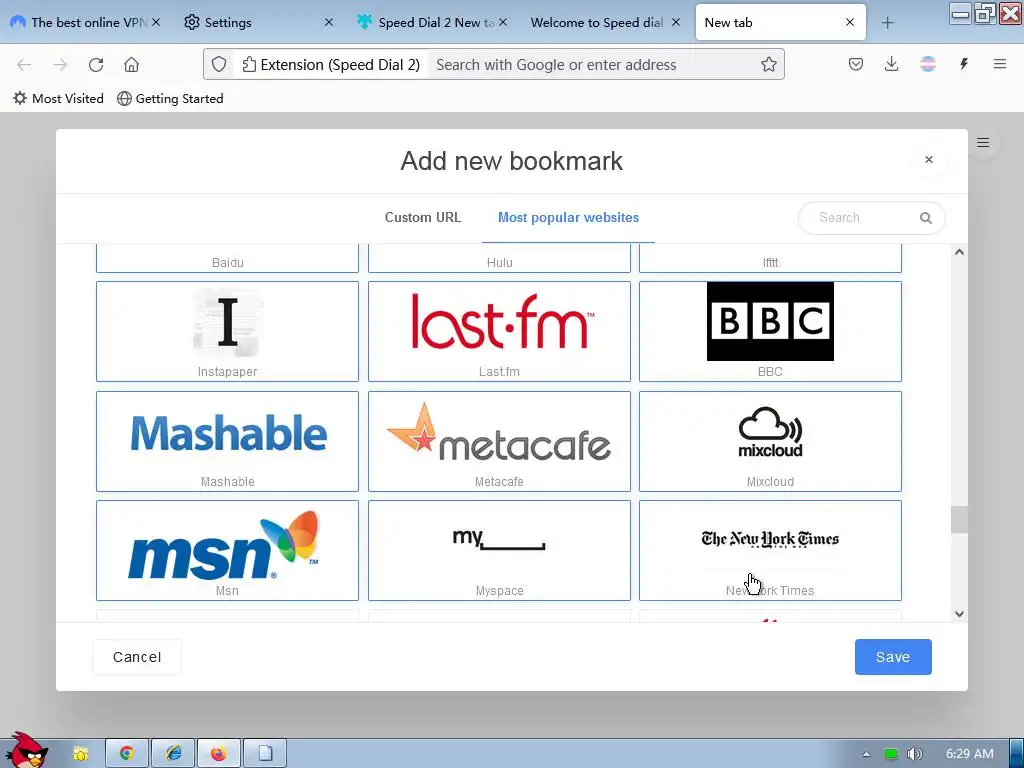Click the taskbar clock showing 6:29 AM
This screenshot has width=1024, height=768.
point(969,754)
